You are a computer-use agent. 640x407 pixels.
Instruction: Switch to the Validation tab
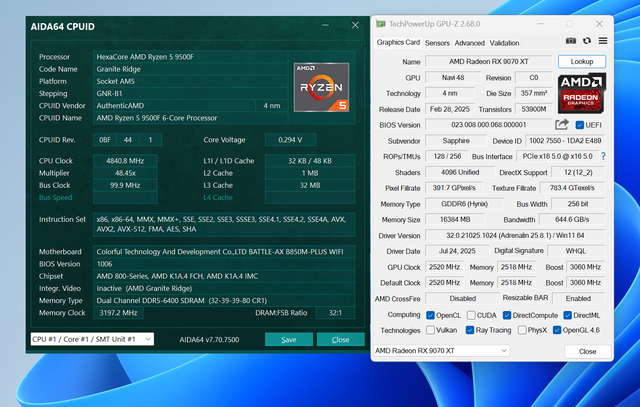(x=504, y=43)
